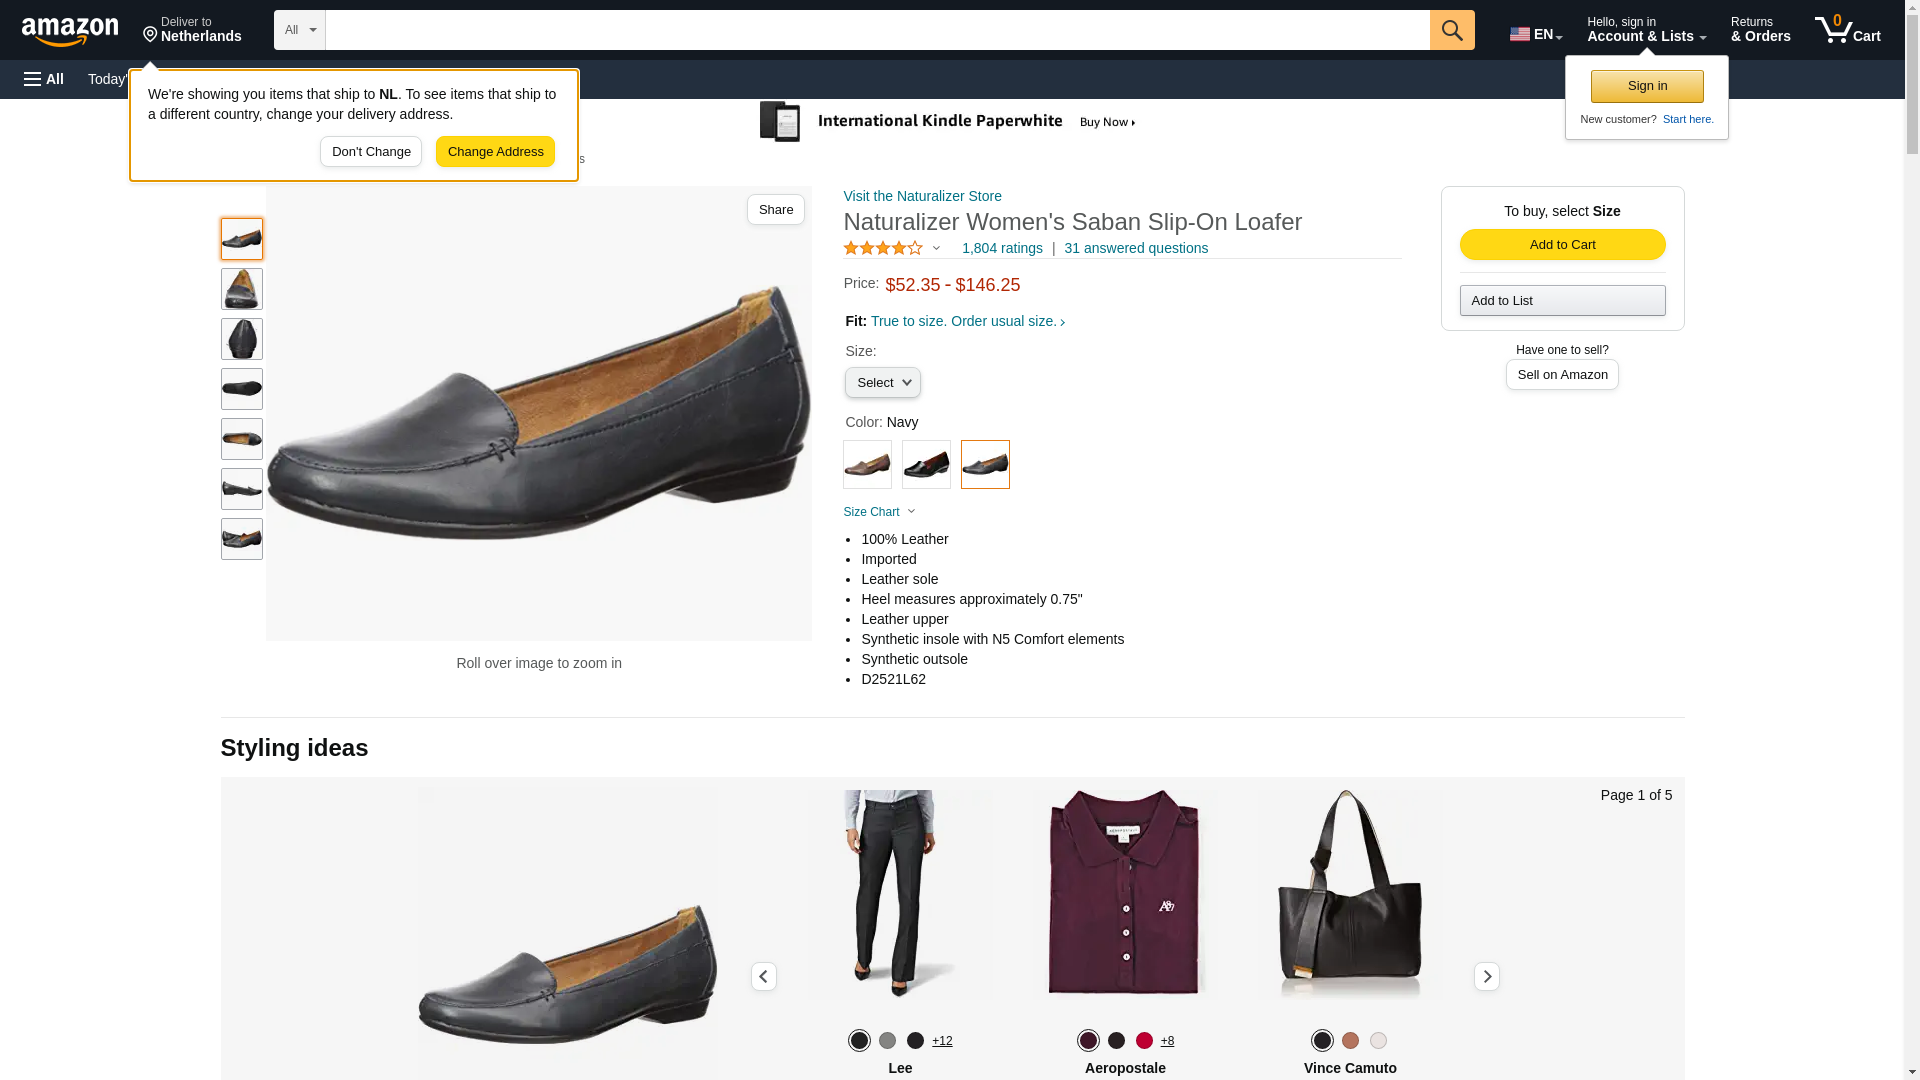Click the Add to Cart button
Viewport: 1920px width, 1080px height.
click(x=1562, y=245)
